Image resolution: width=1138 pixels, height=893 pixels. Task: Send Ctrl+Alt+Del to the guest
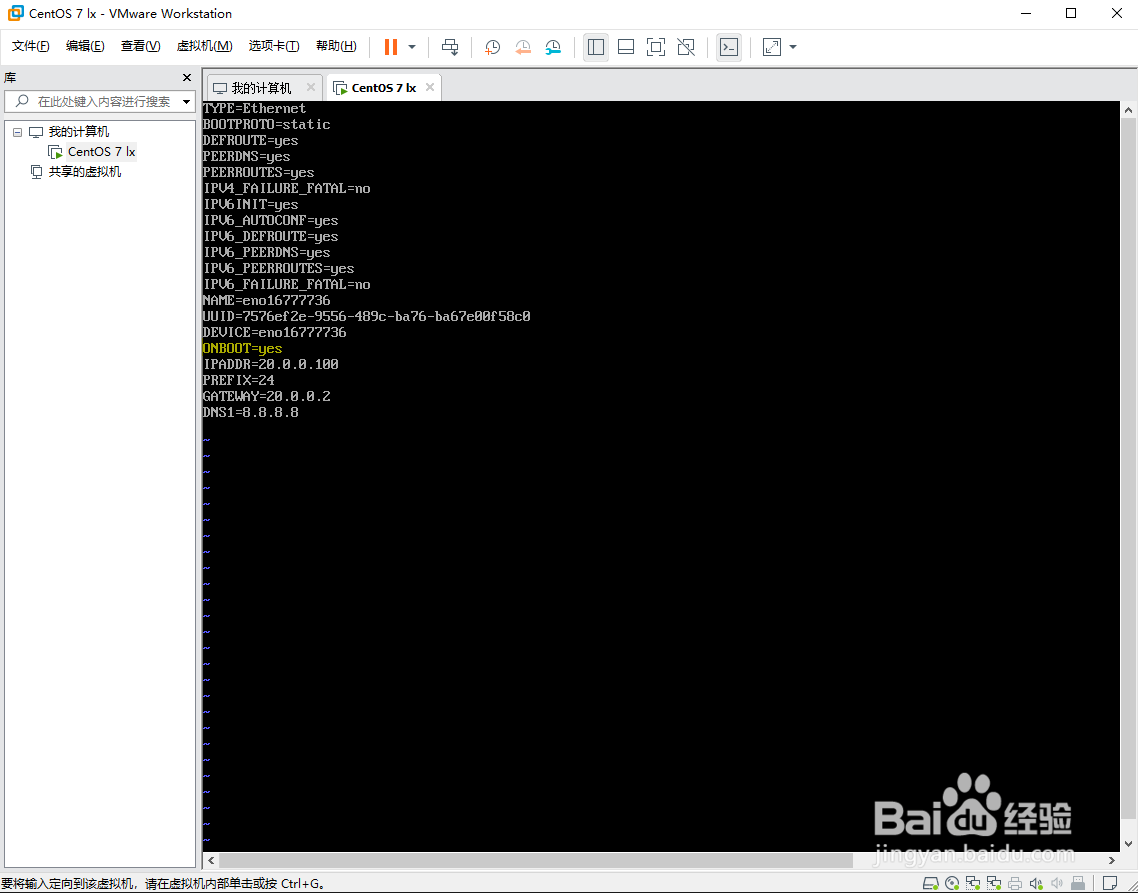(x=449, y=47)
